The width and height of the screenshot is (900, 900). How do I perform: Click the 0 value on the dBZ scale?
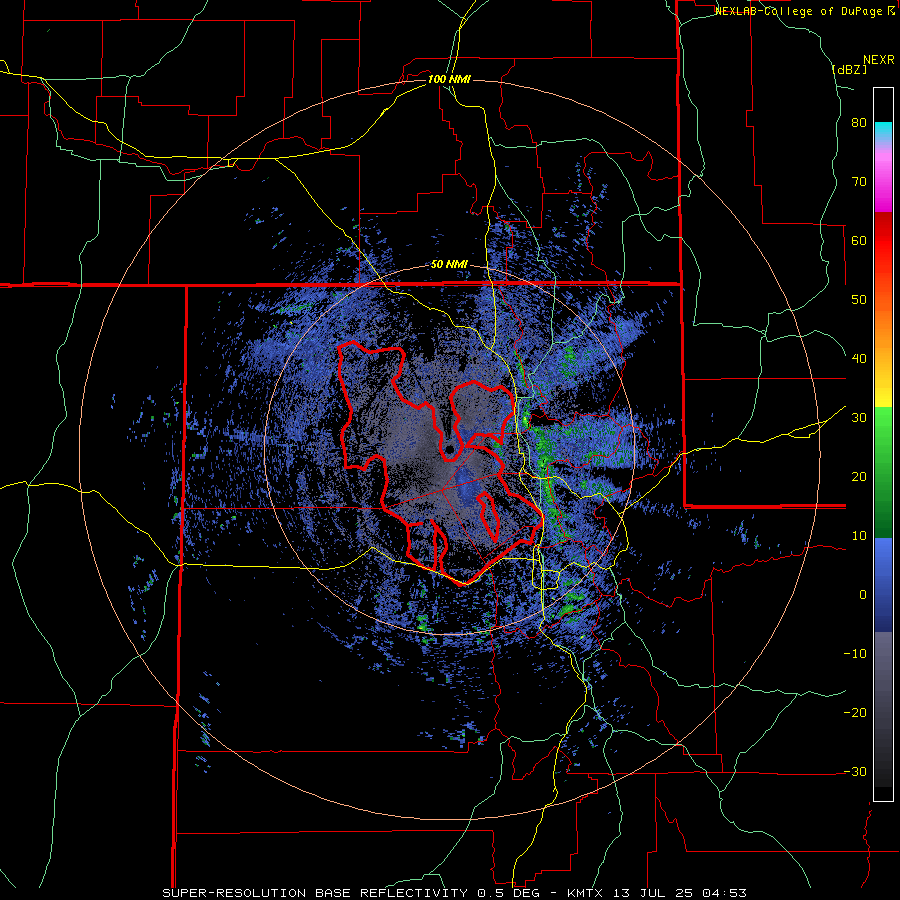(863, 595)
